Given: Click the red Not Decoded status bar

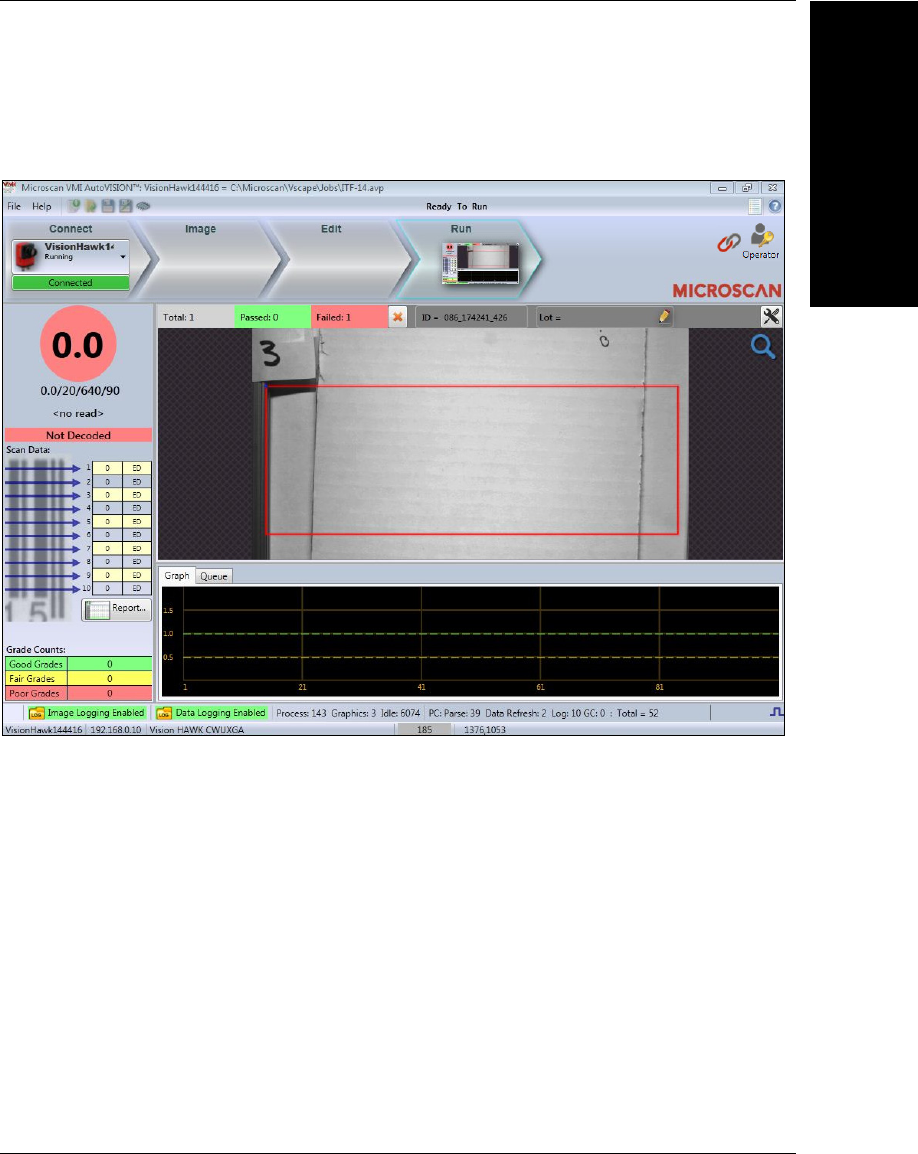Looking at the screenshot, I should pos(78,435).
